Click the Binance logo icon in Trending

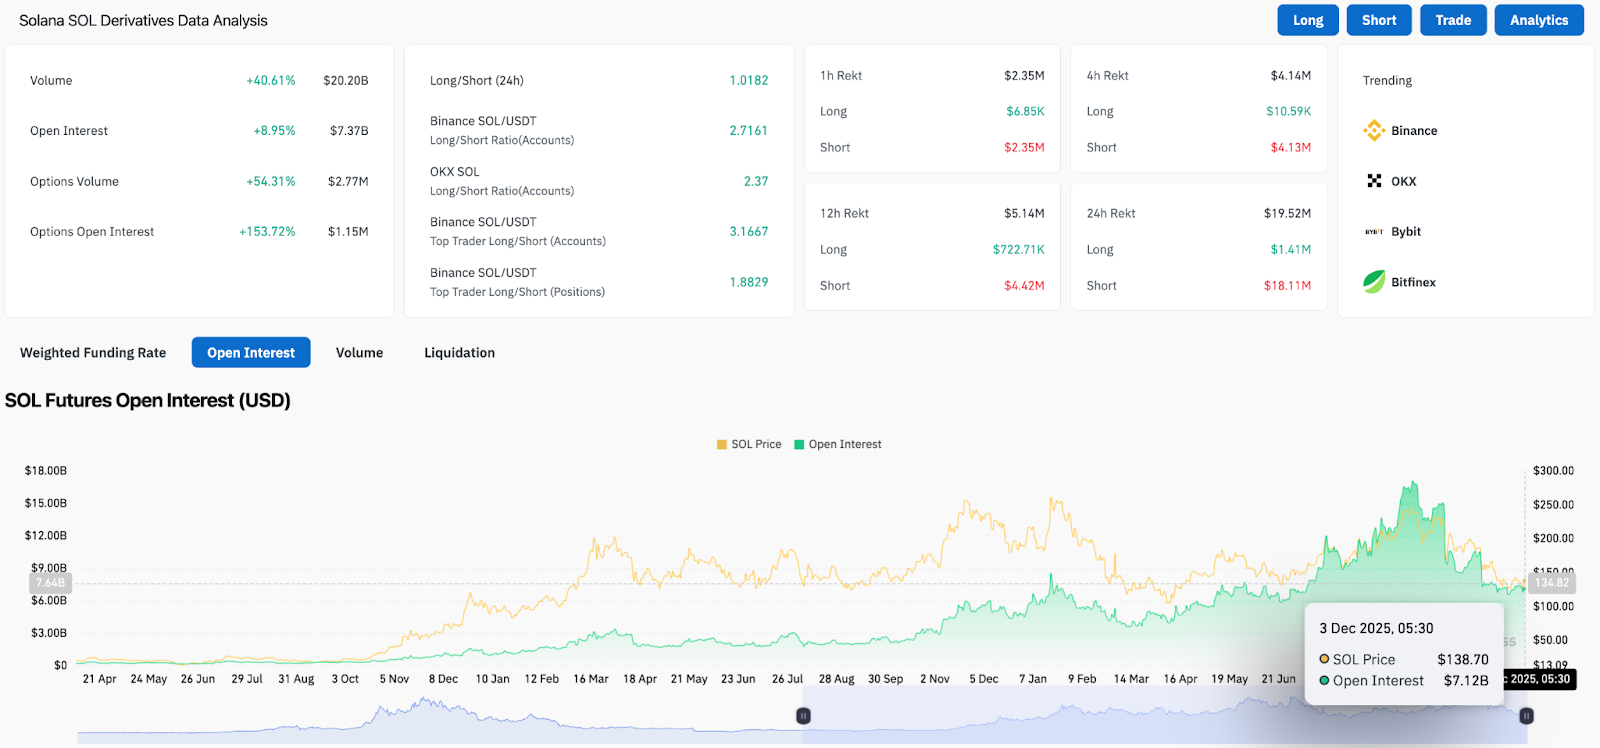click(x=1374, y=131)
